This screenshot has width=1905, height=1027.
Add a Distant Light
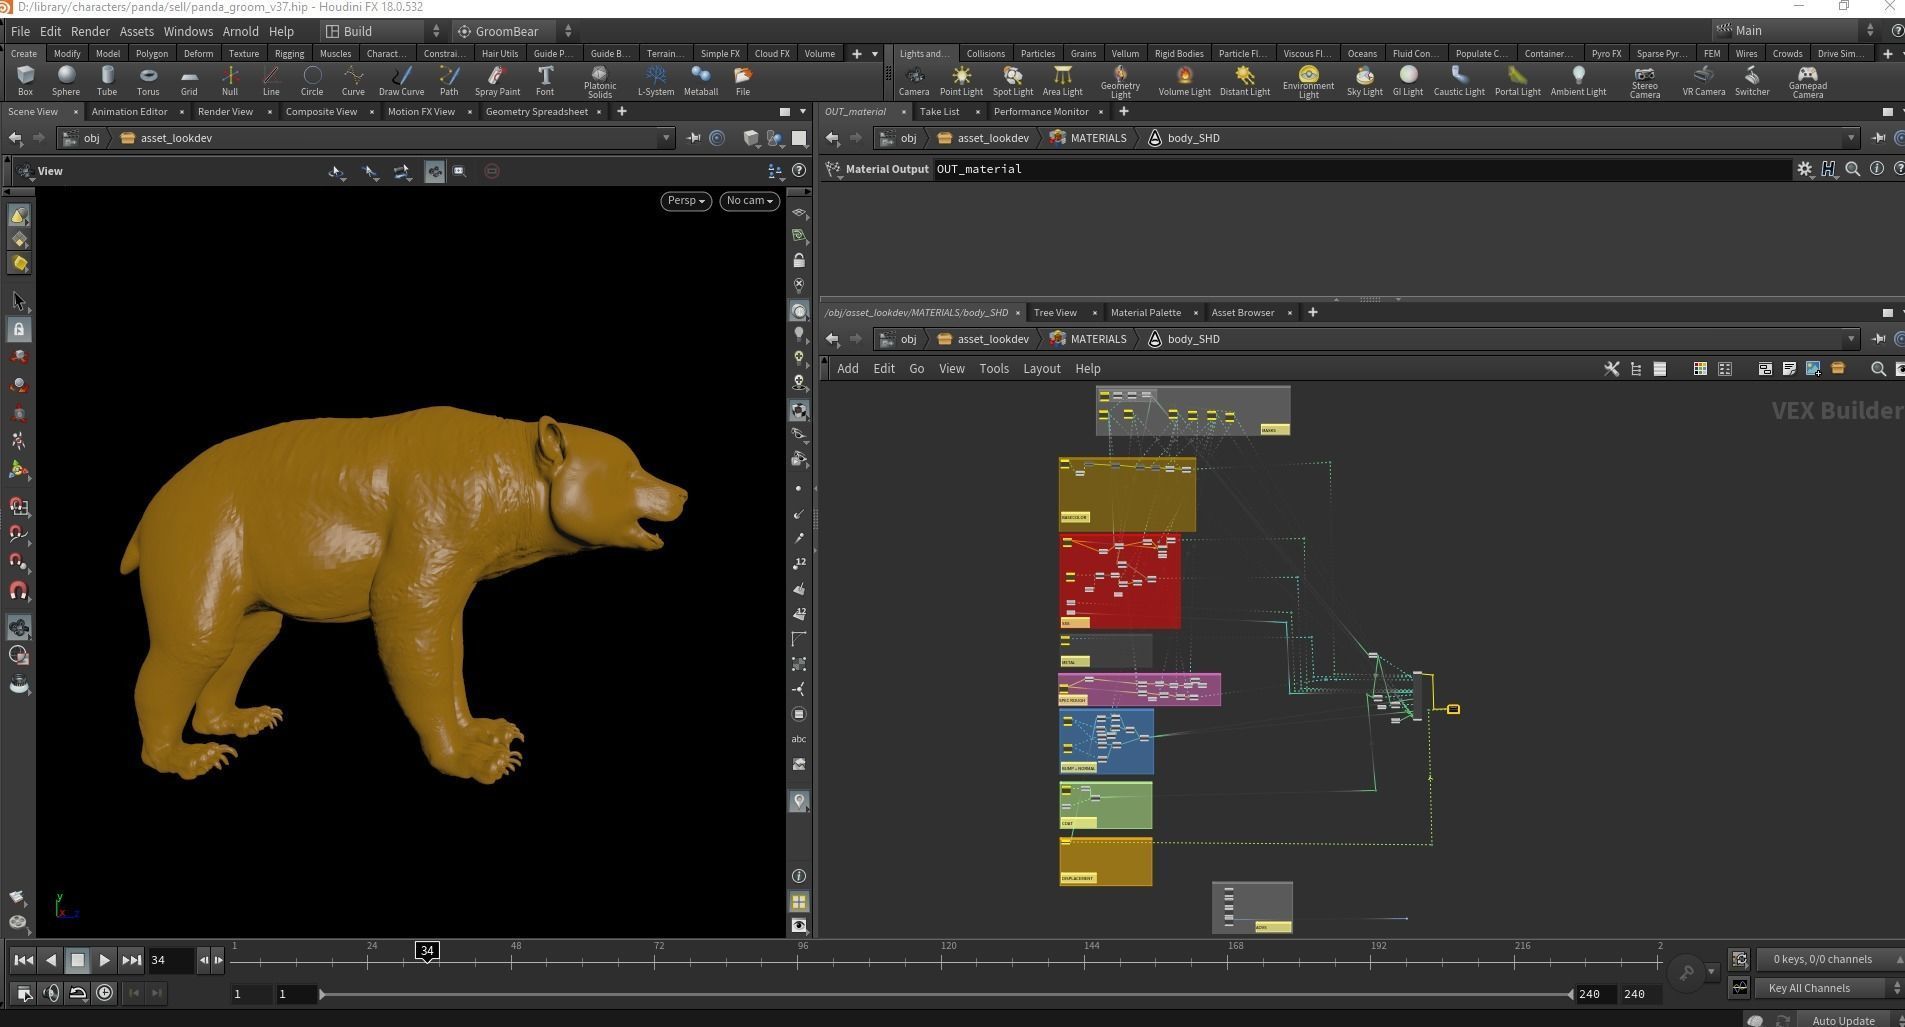pyautogui.click(x=1245, y=80)
